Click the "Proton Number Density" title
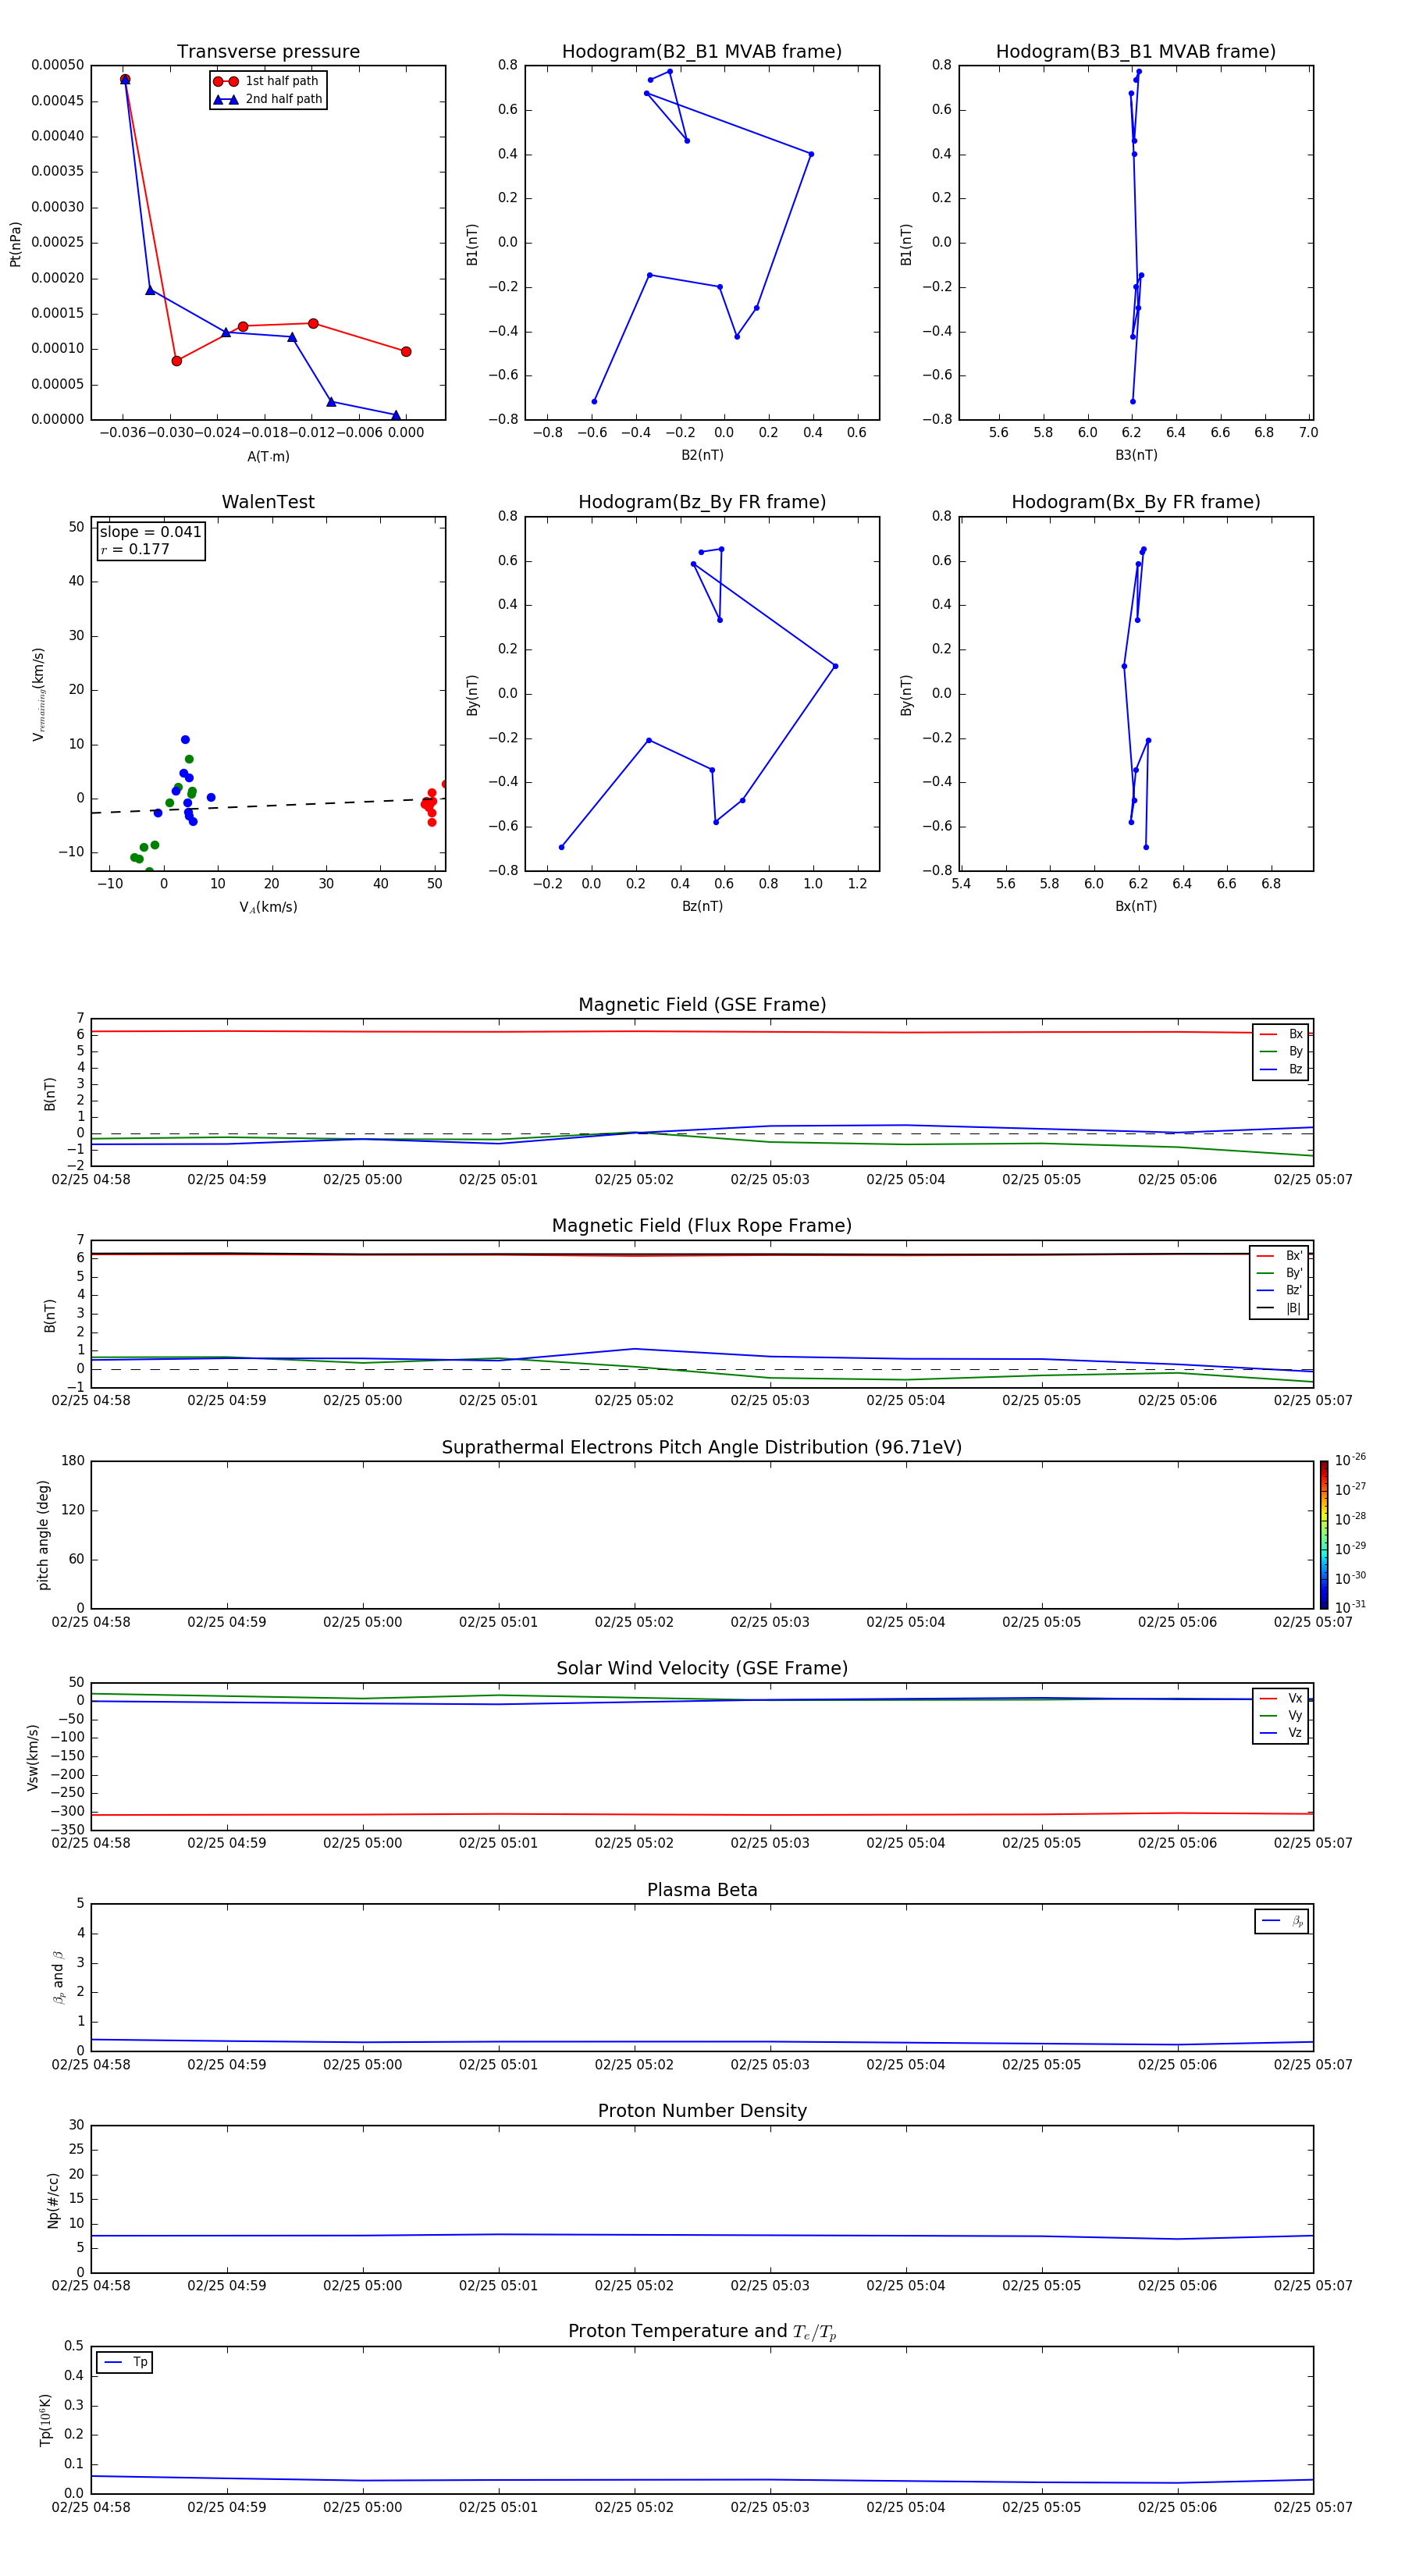The image size is (1405, 2576). (702, 2111)
